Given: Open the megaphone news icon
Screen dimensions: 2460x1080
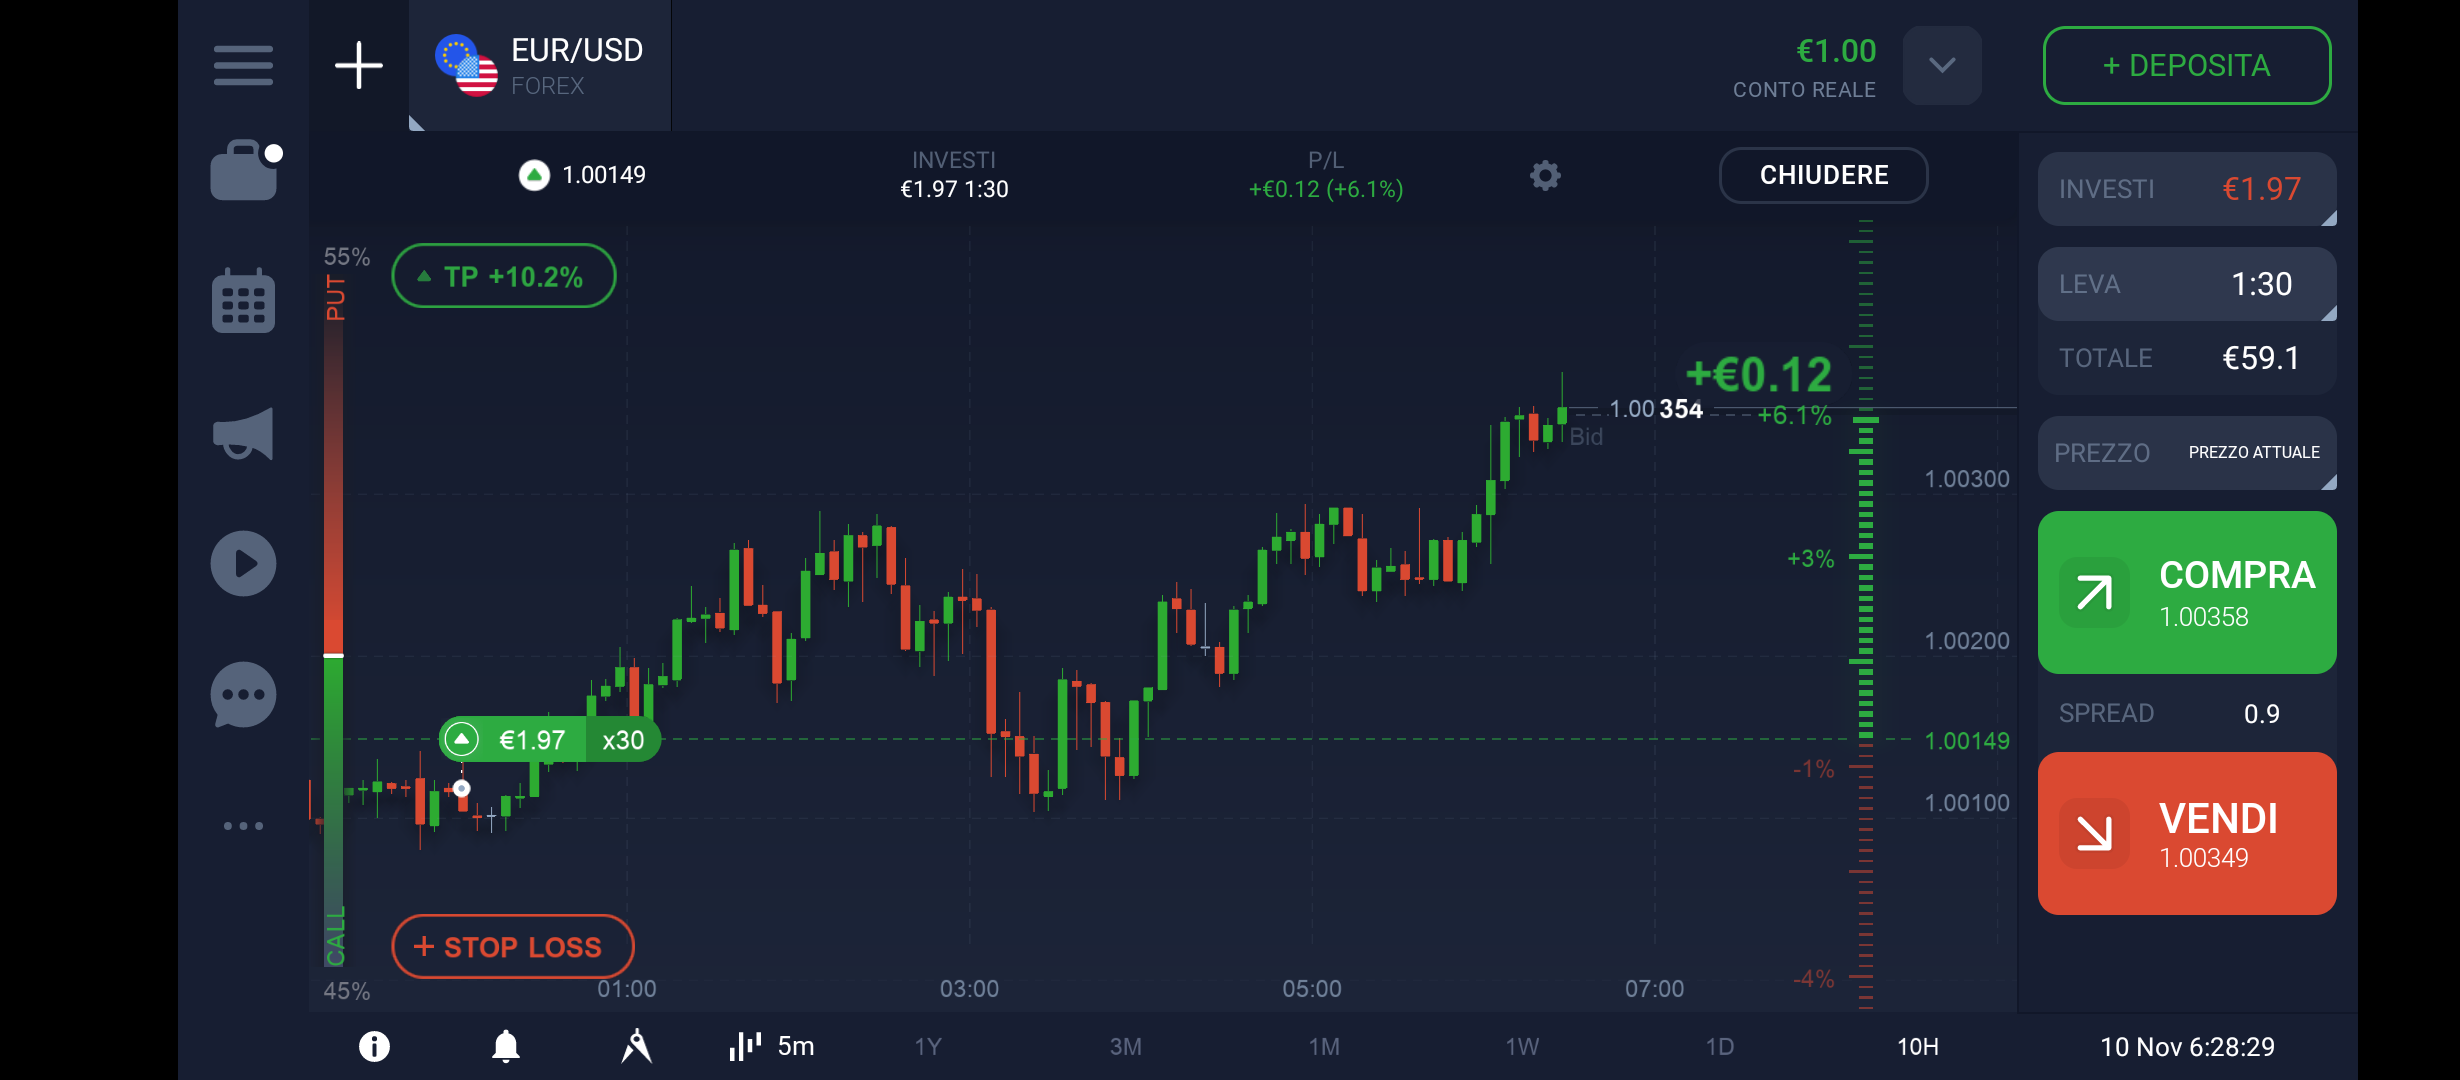Looking at the screenshot, I should click(x=243, y=434).
